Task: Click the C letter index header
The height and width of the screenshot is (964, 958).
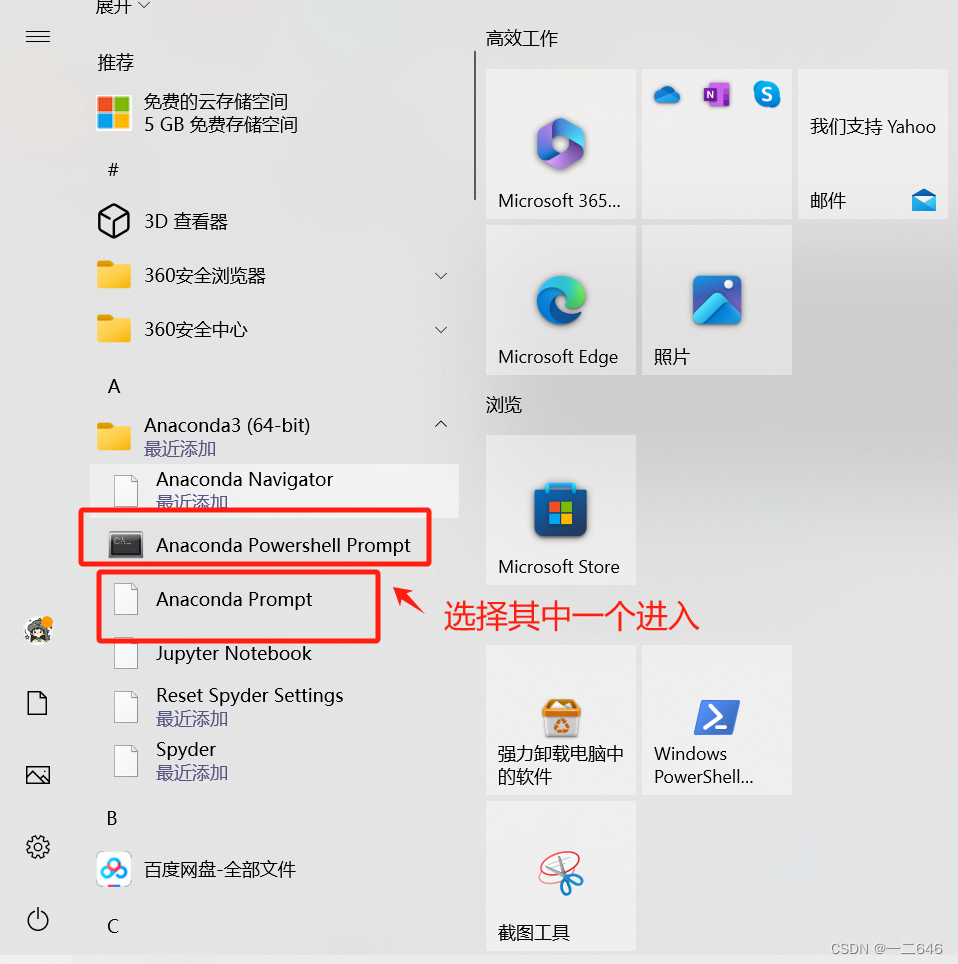Action: click(x=113, y=926)
